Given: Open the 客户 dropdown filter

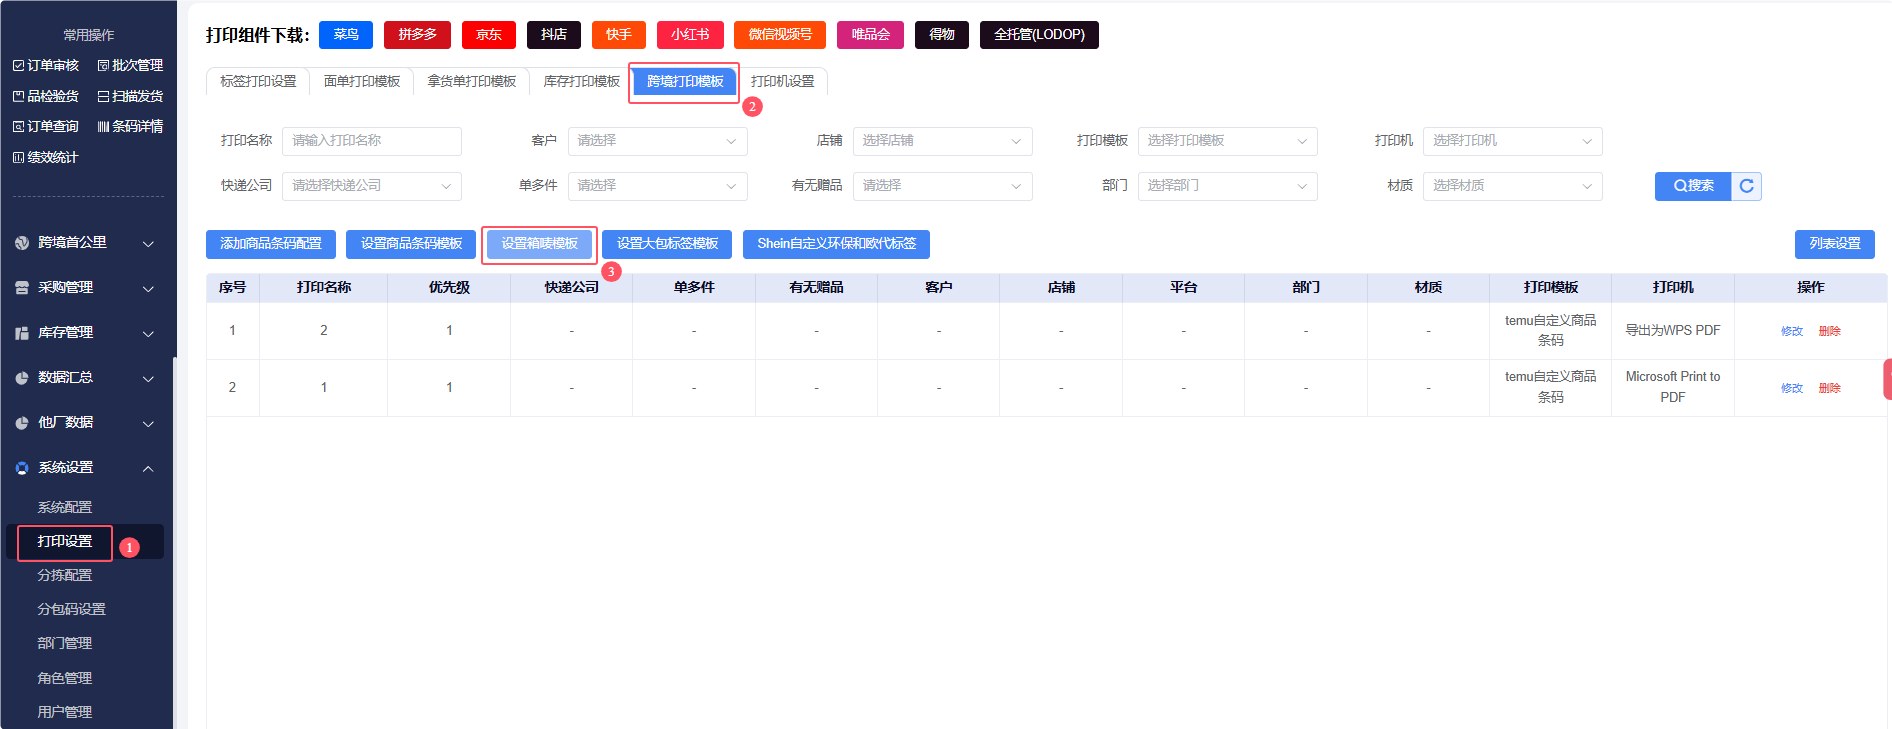Looking at the screenshot, I should click(x=657, y=141).
